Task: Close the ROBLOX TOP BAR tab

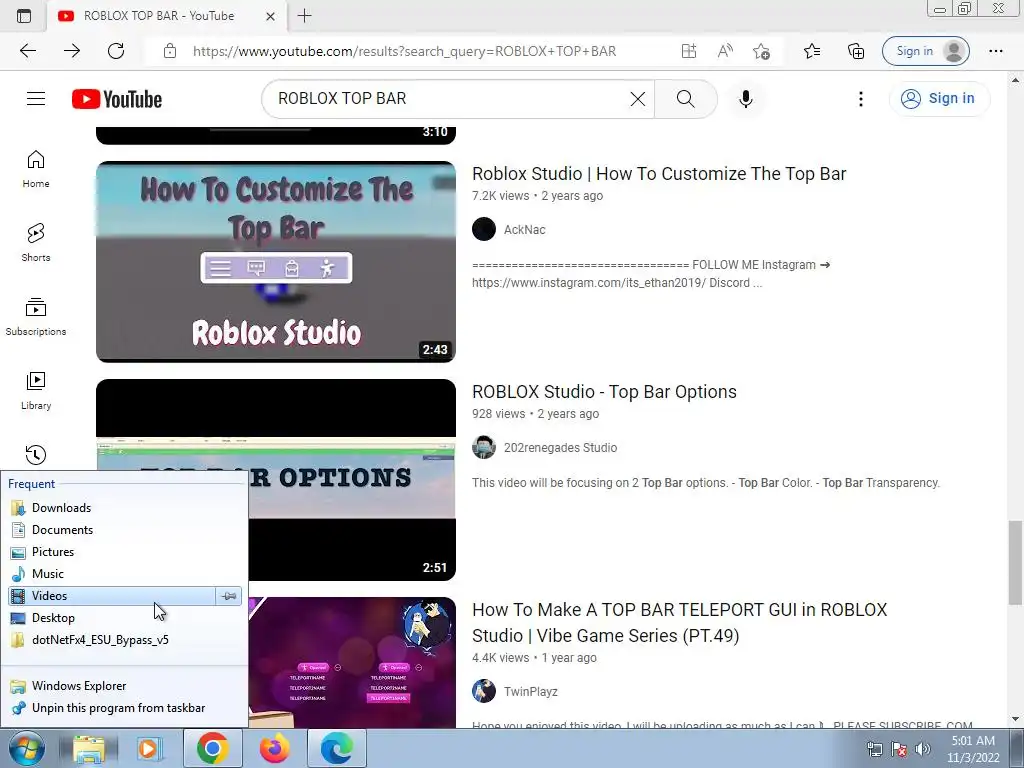Action: 270,16
